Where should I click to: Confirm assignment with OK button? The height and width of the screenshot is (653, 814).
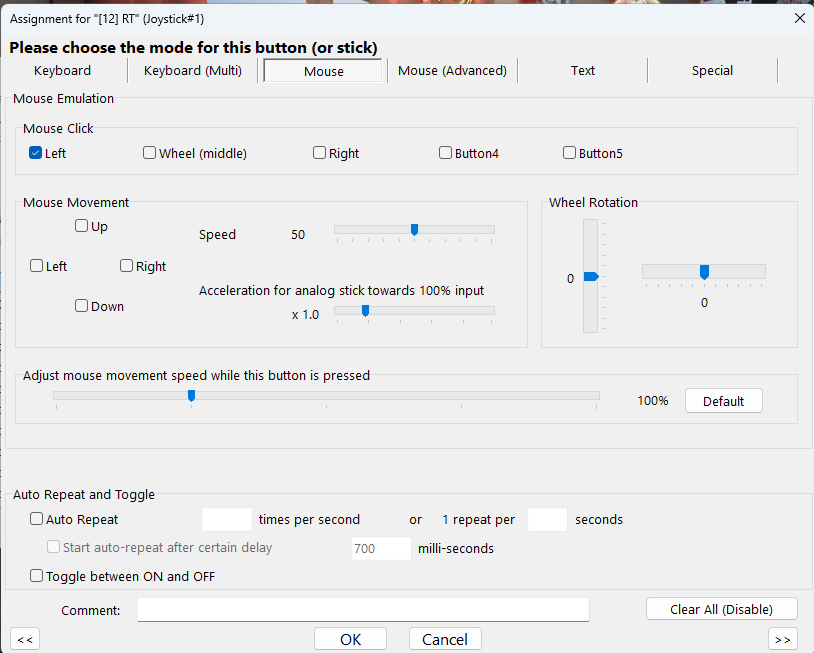[x=350, y=639]
